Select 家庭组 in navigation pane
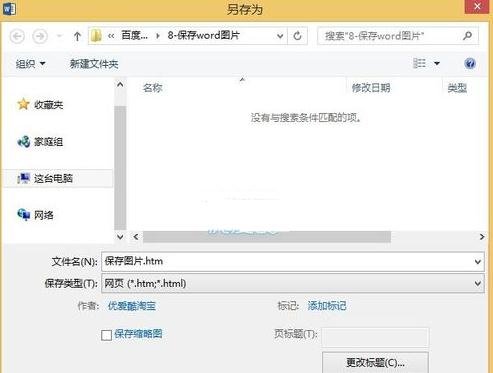Screen dimensions: 493x373 point(48,142)
